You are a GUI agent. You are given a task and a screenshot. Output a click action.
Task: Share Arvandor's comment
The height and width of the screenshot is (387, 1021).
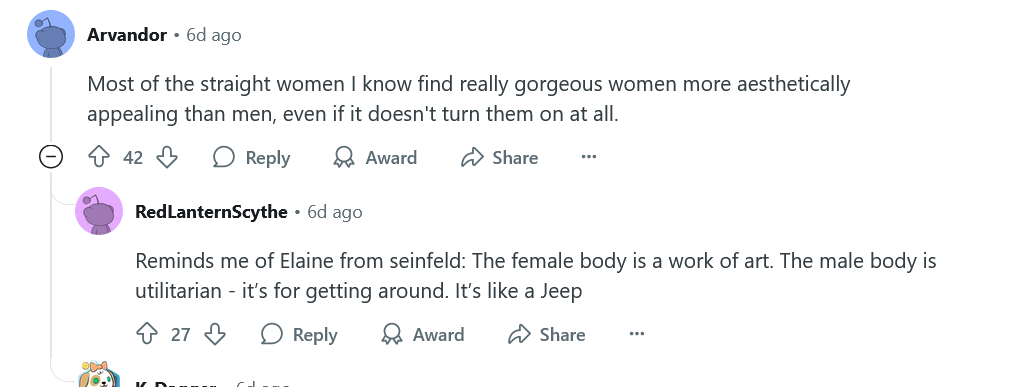(x=499, y=157)
